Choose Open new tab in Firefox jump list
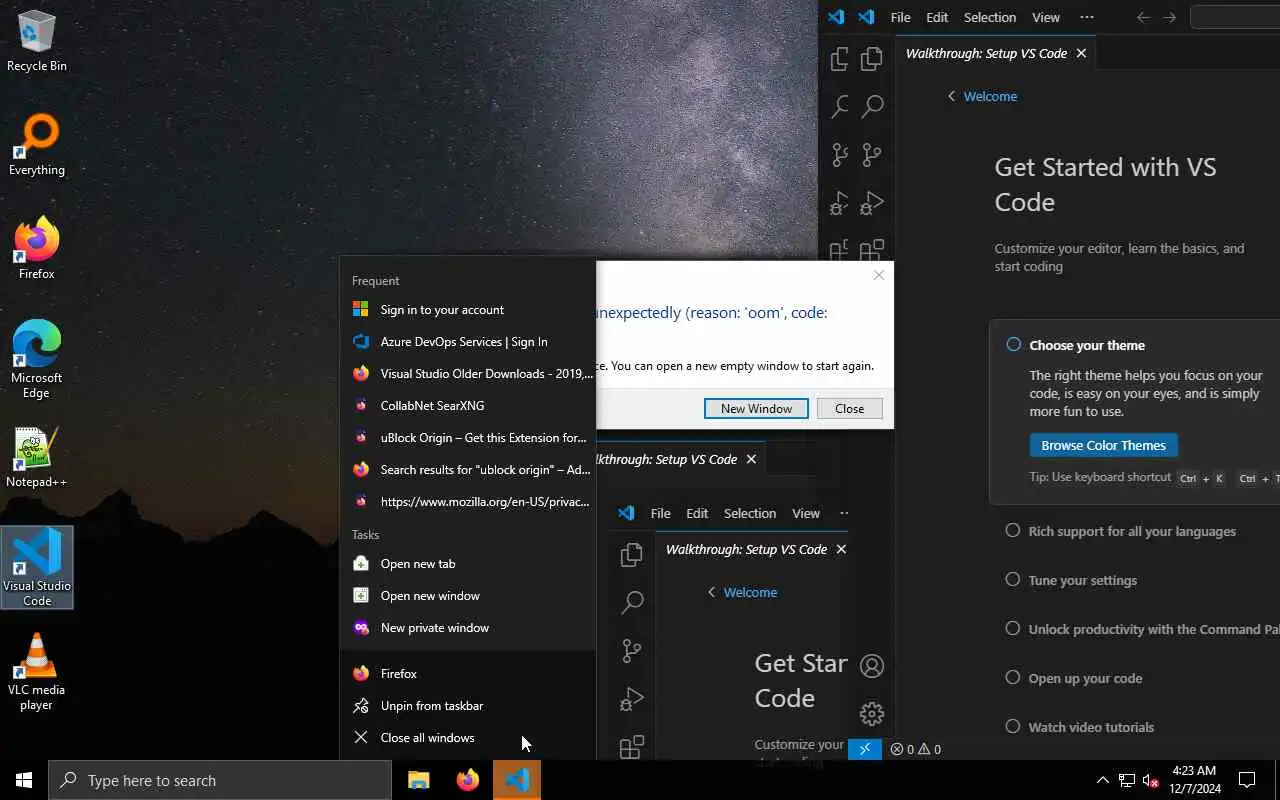The image size is (1280, 800). [x=468, y=563]
